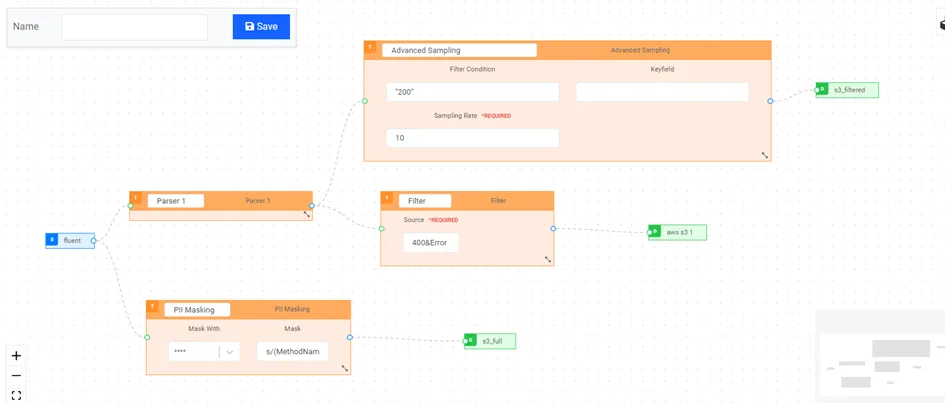The height and width of the screenshot is (403, 945).
Task: Edit the PII Masking name field
Action: [x=197, y=310]
